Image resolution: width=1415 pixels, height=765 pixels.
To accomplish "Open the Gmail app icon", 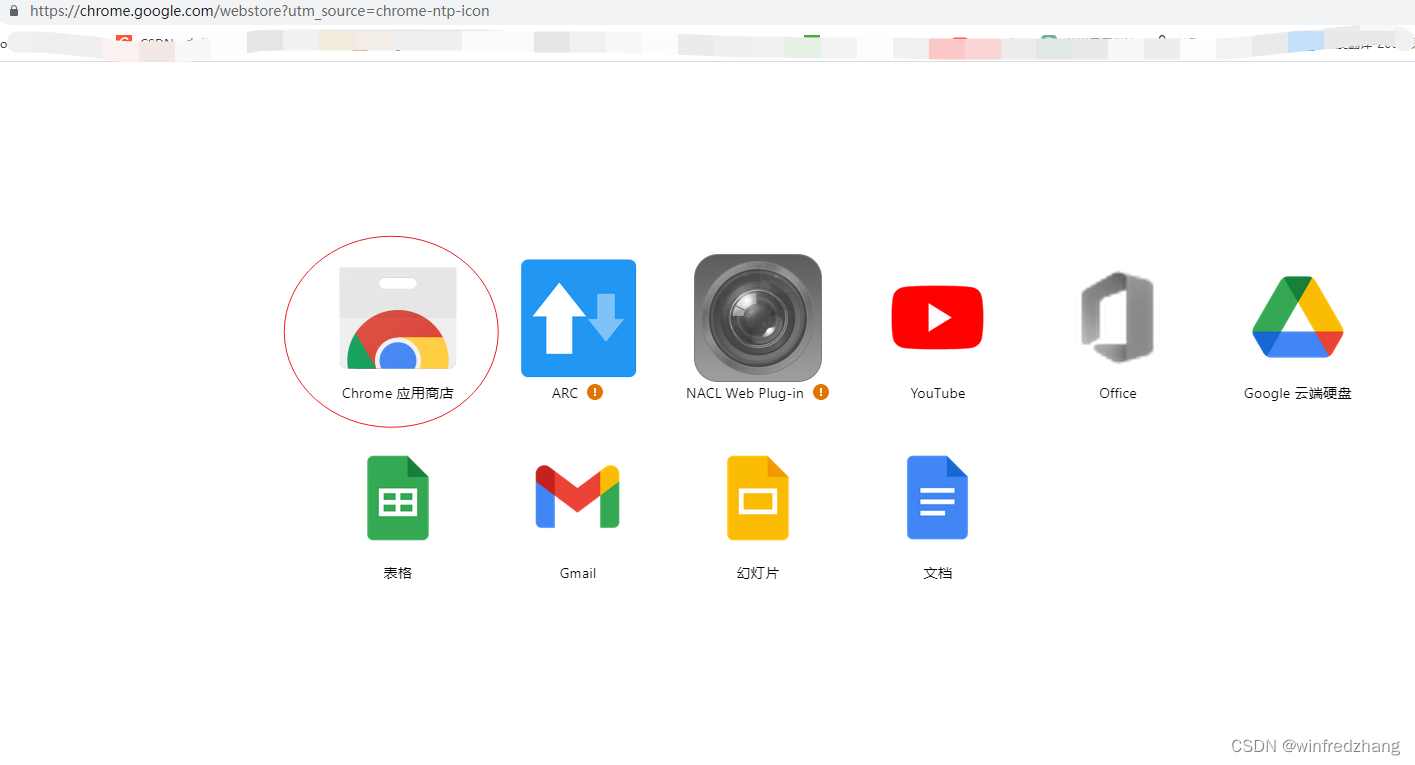I will pos(578,497).
